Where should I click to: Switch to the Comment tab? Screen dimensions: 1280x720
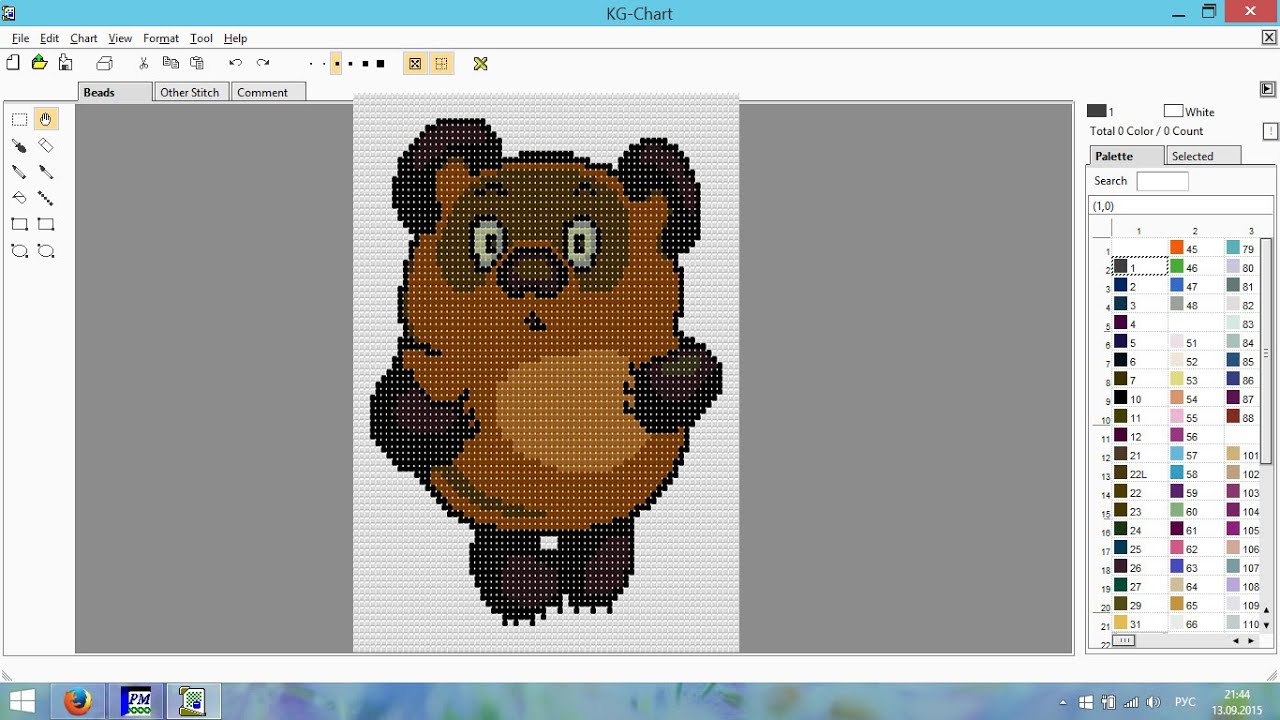(268, 92)
